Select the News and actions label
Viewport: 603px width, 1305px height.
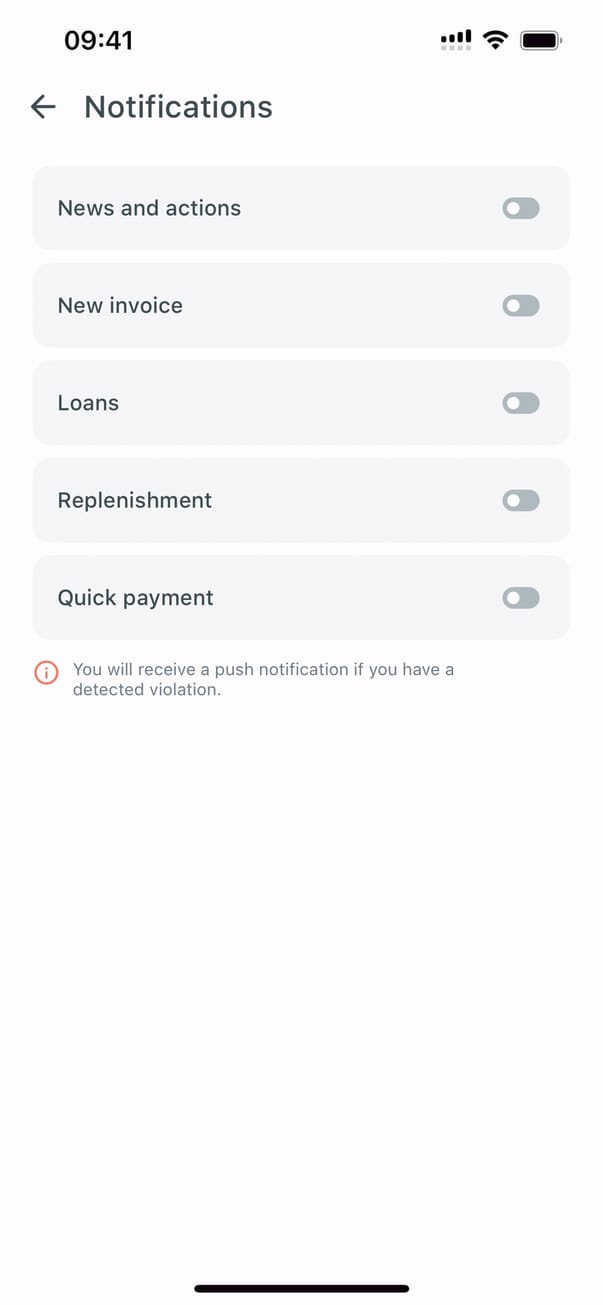click(x=149, y=208)
